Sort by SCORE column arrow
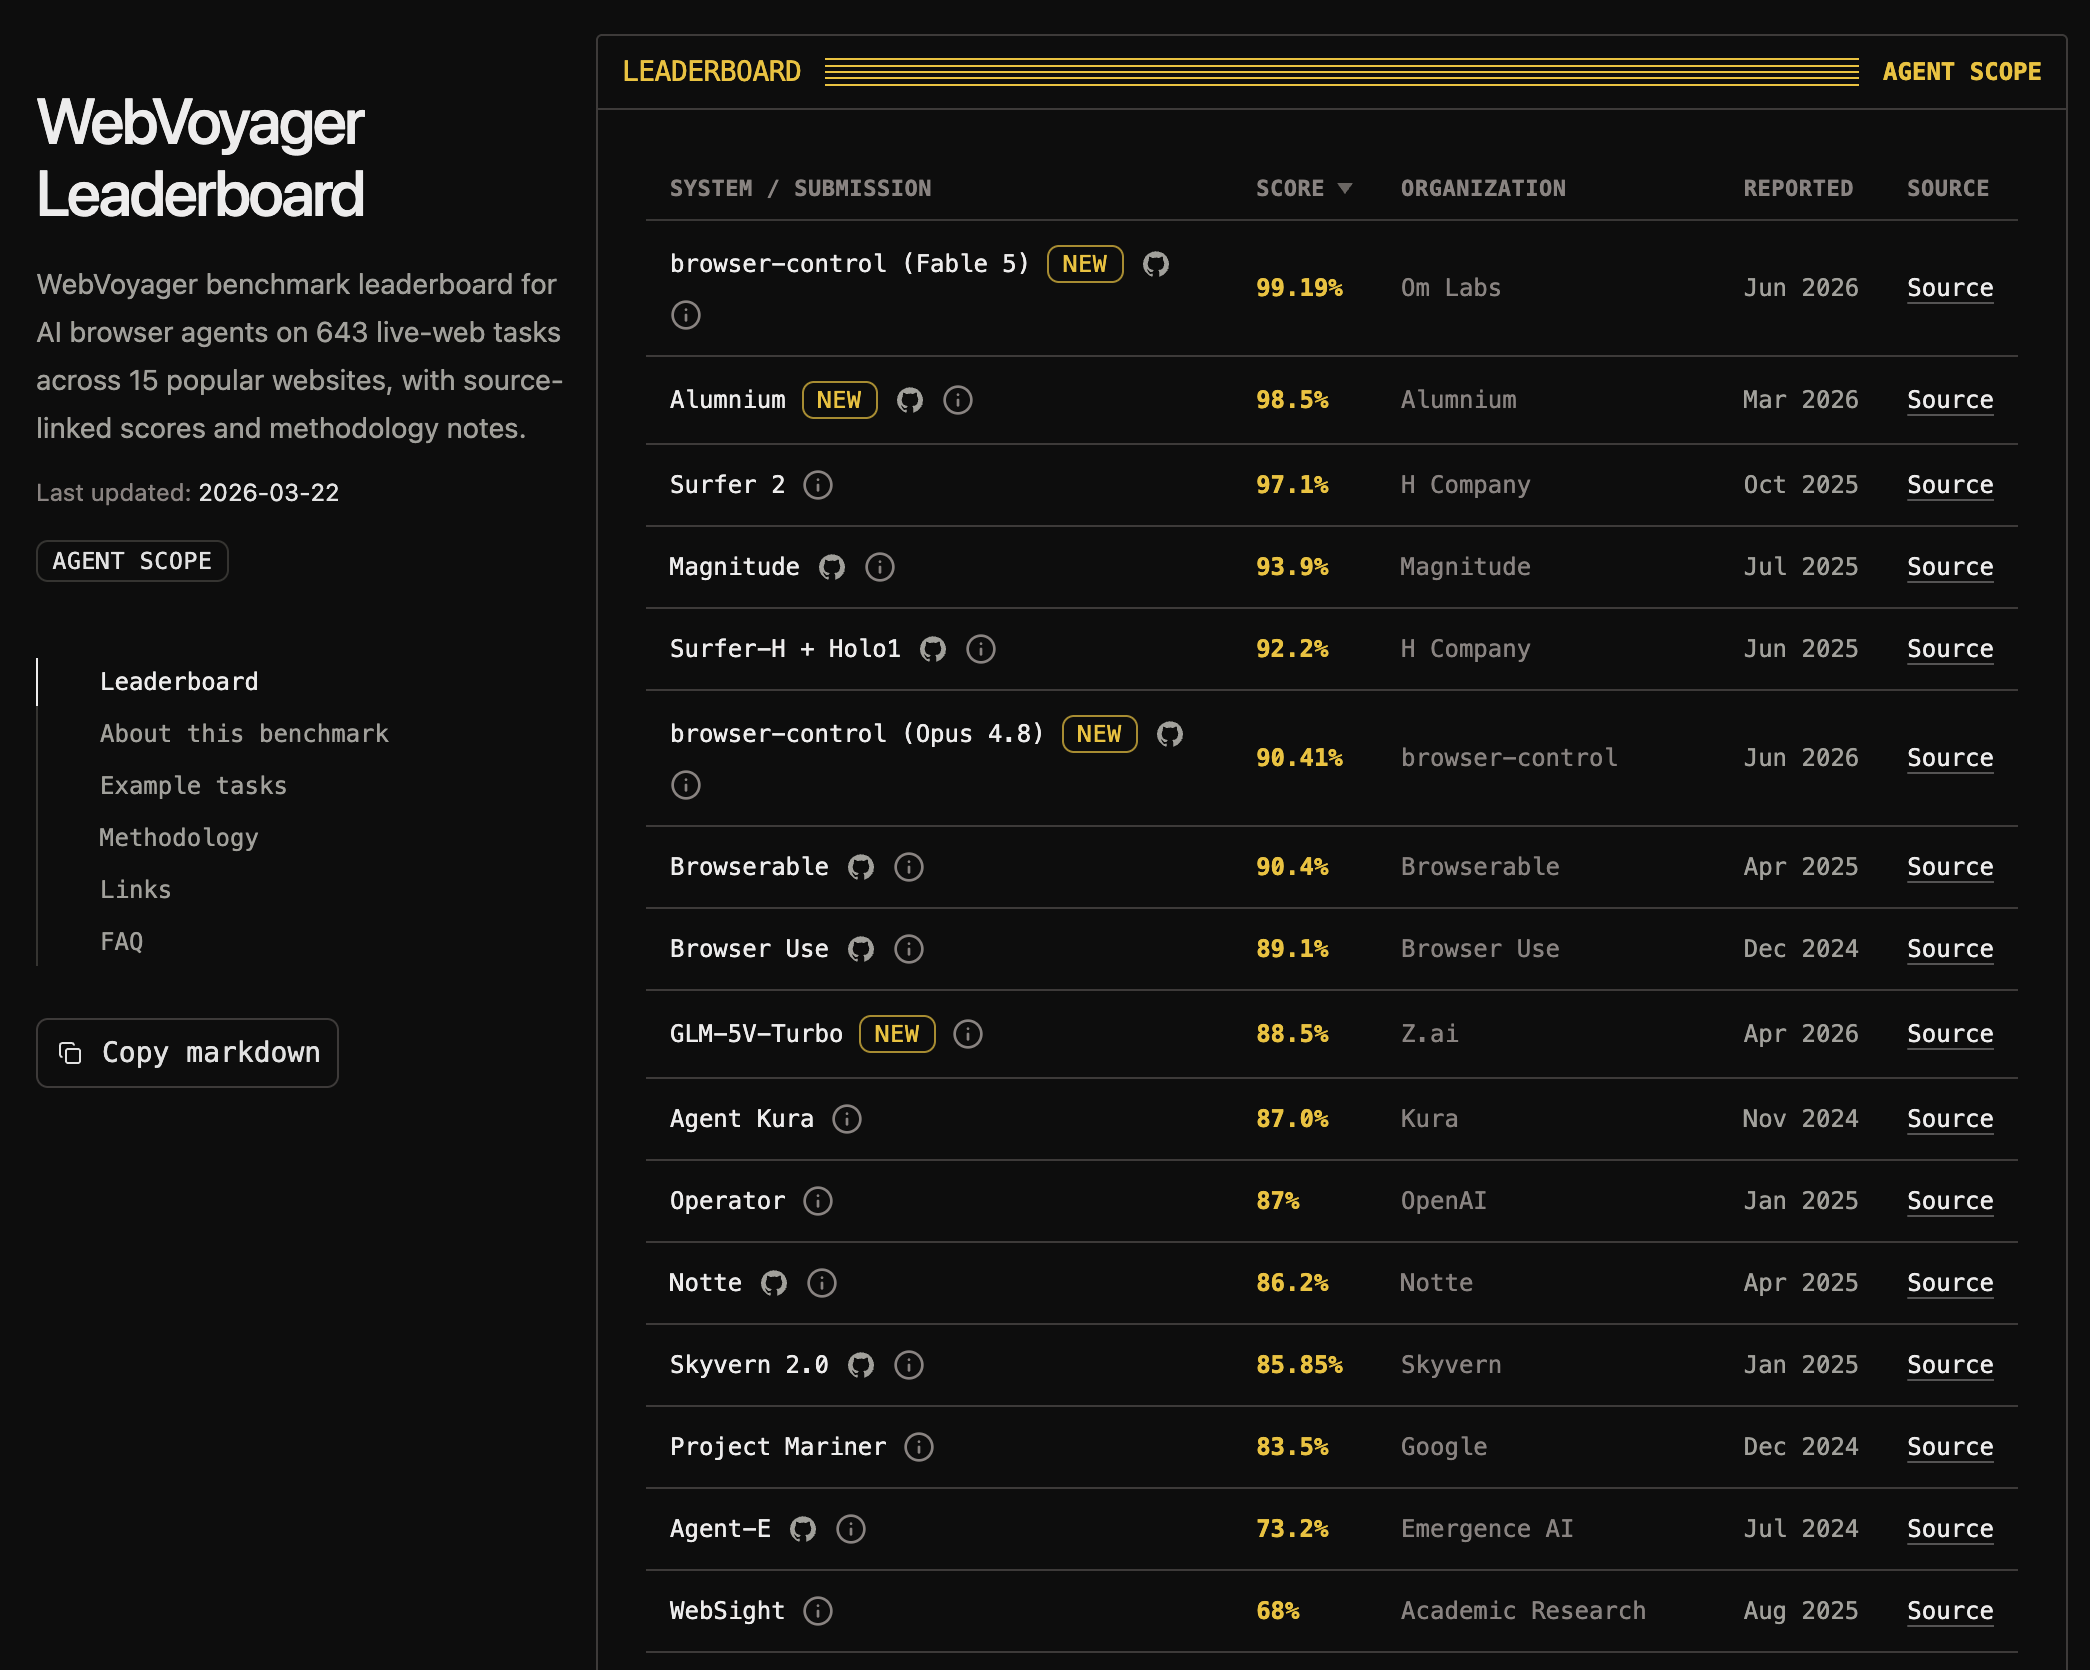 coord(1345,189)
